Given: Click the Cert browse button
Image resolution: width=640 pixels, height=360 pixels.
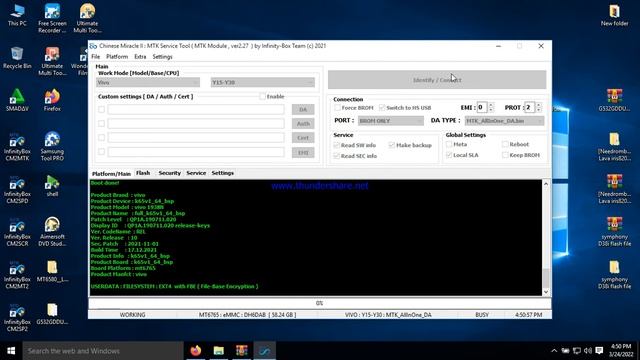Looking at the screenshot, I should [x=303, y=138].
